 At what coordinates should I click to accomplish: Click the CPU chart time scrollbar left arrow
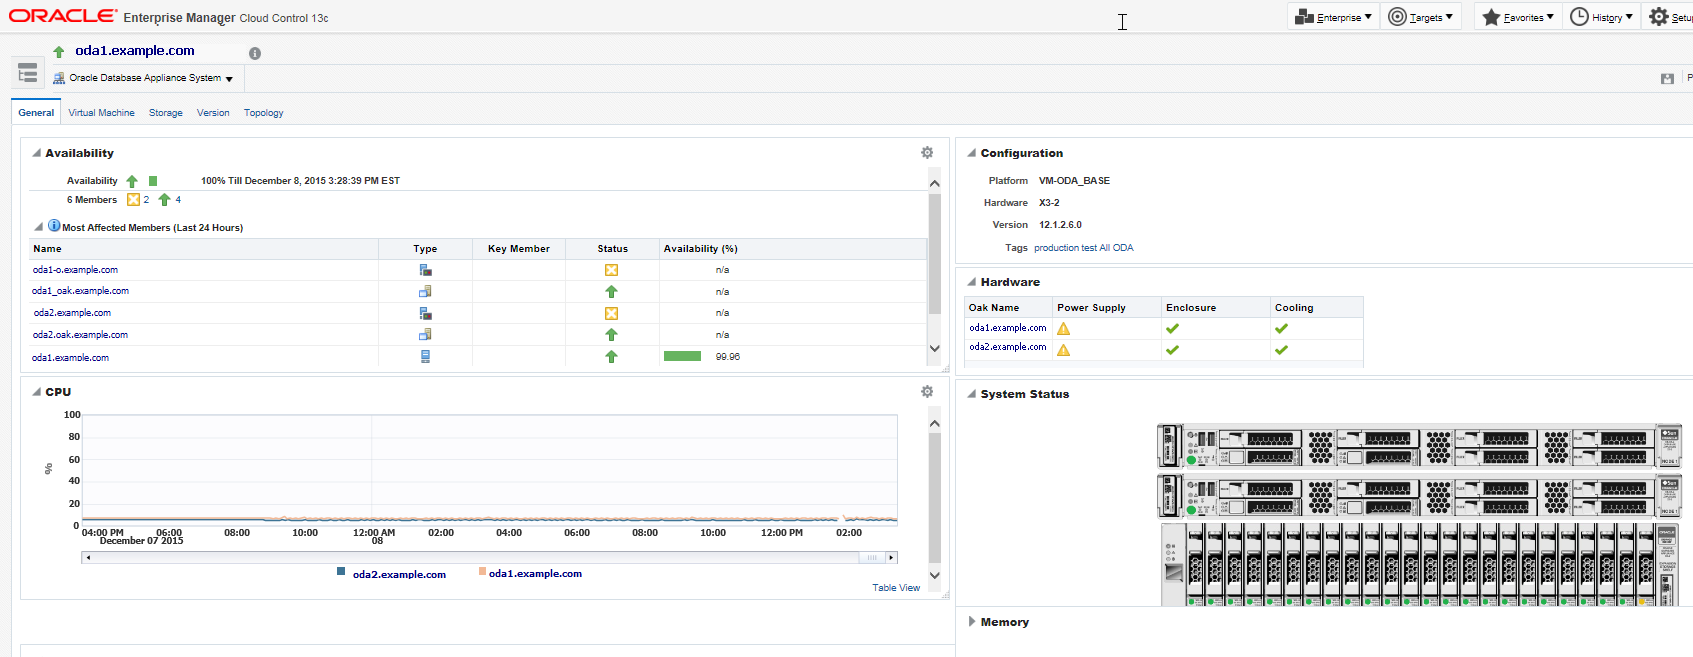(x=88, y=557)
